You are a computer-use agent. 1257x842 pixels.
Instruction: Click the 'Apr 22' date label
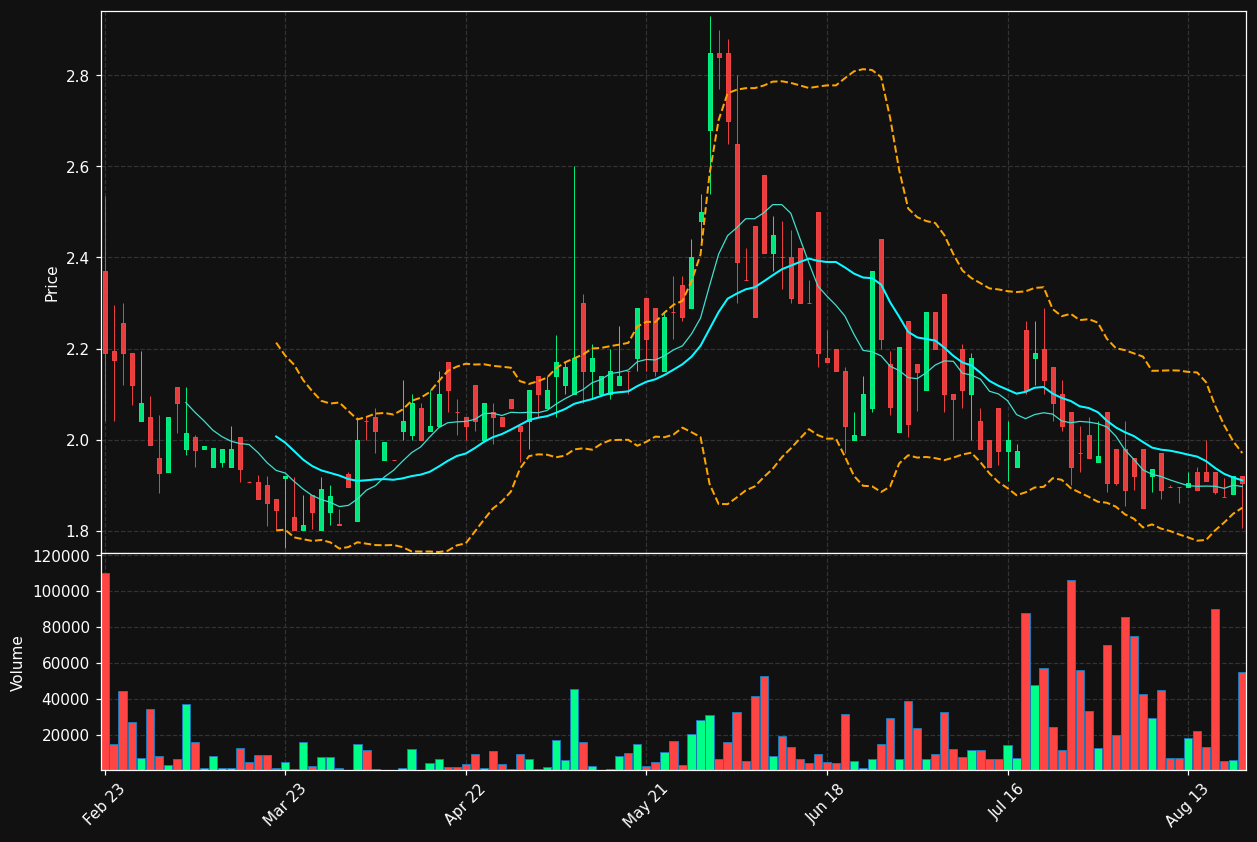tap(465, 803)
